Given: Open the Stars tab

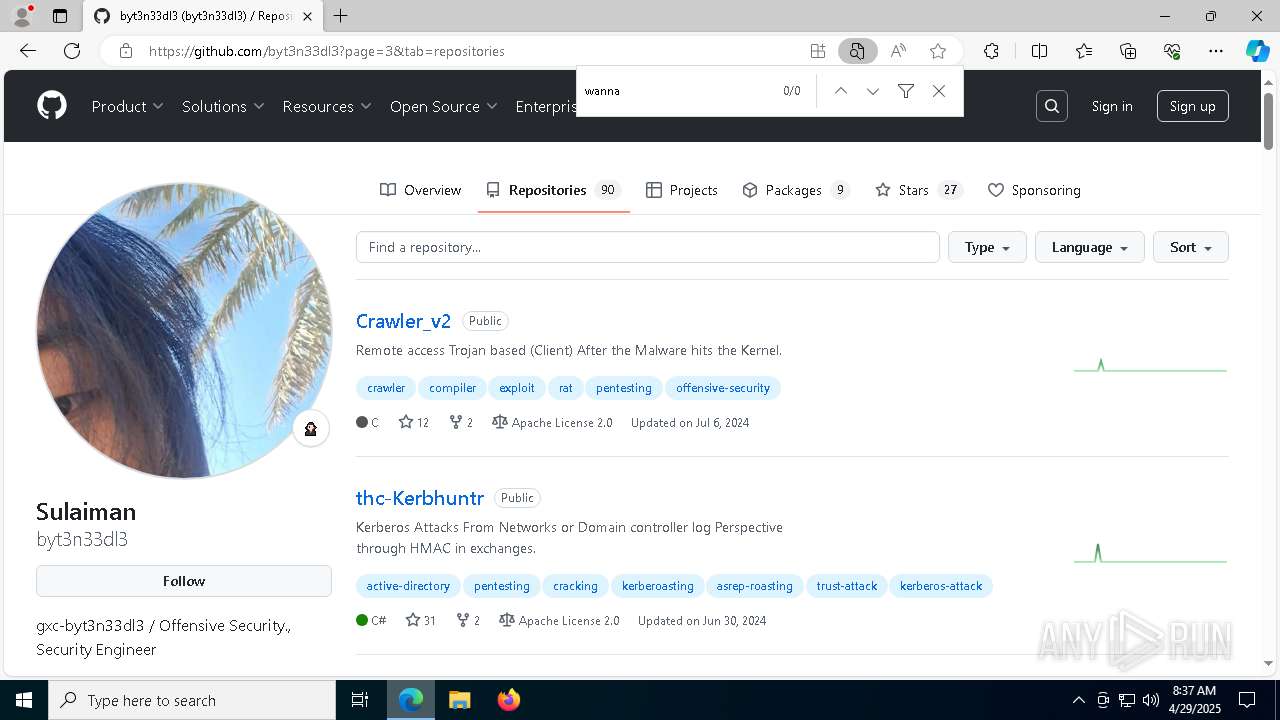Looking at the screenshot, I should click(918, 190).
